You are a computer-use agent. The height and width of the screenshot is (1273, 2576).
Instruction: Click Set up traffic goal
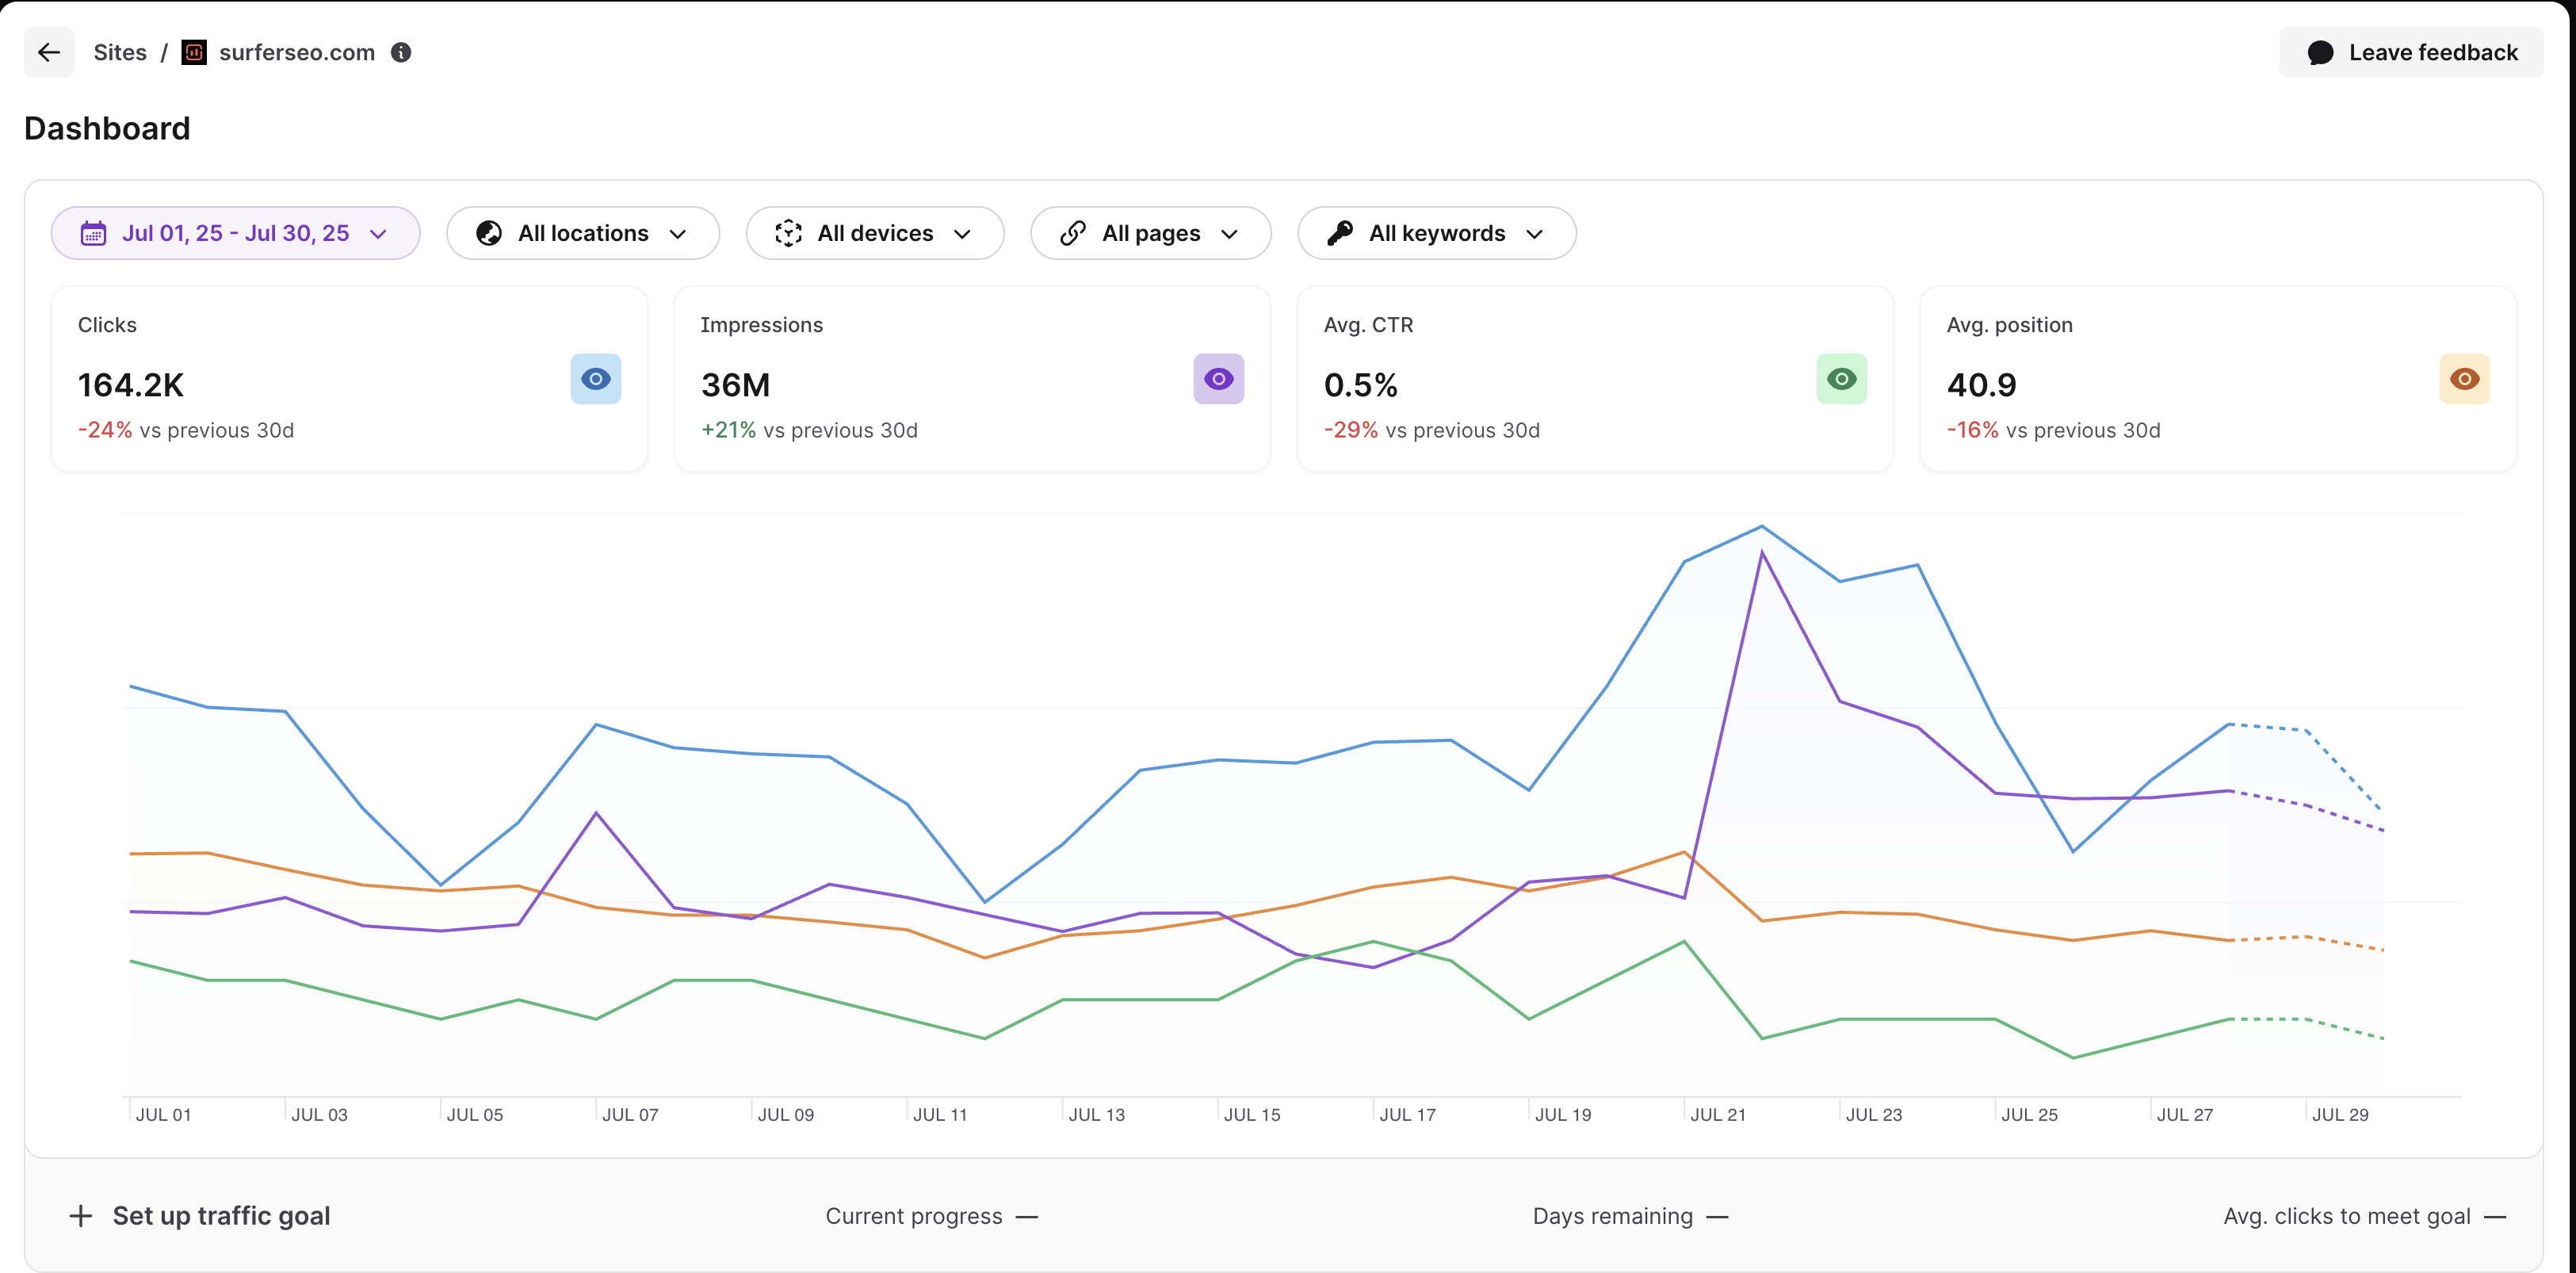click(221, 1216)
